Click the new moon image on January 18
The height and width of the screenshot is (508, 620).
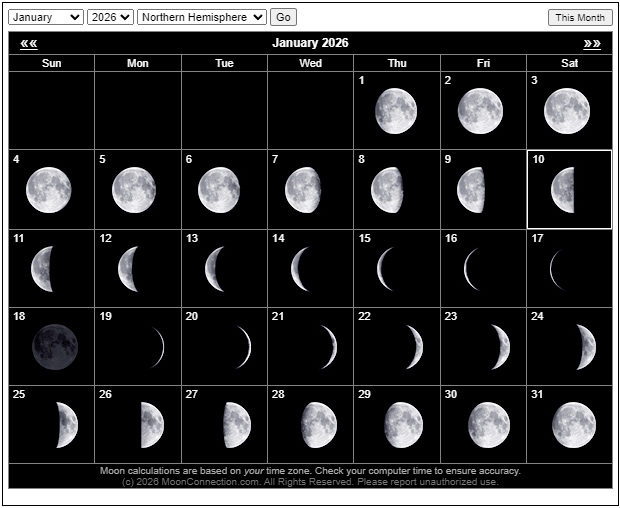[x=54, y=347]
